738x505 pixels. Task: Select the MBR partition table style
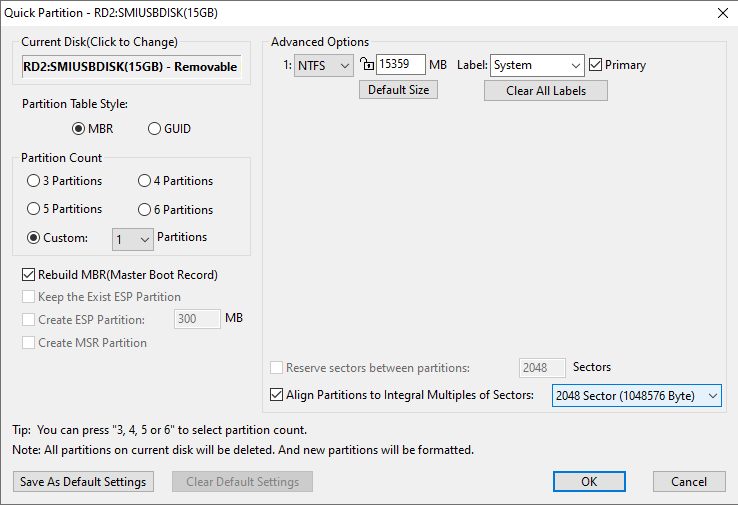(79, 129)
